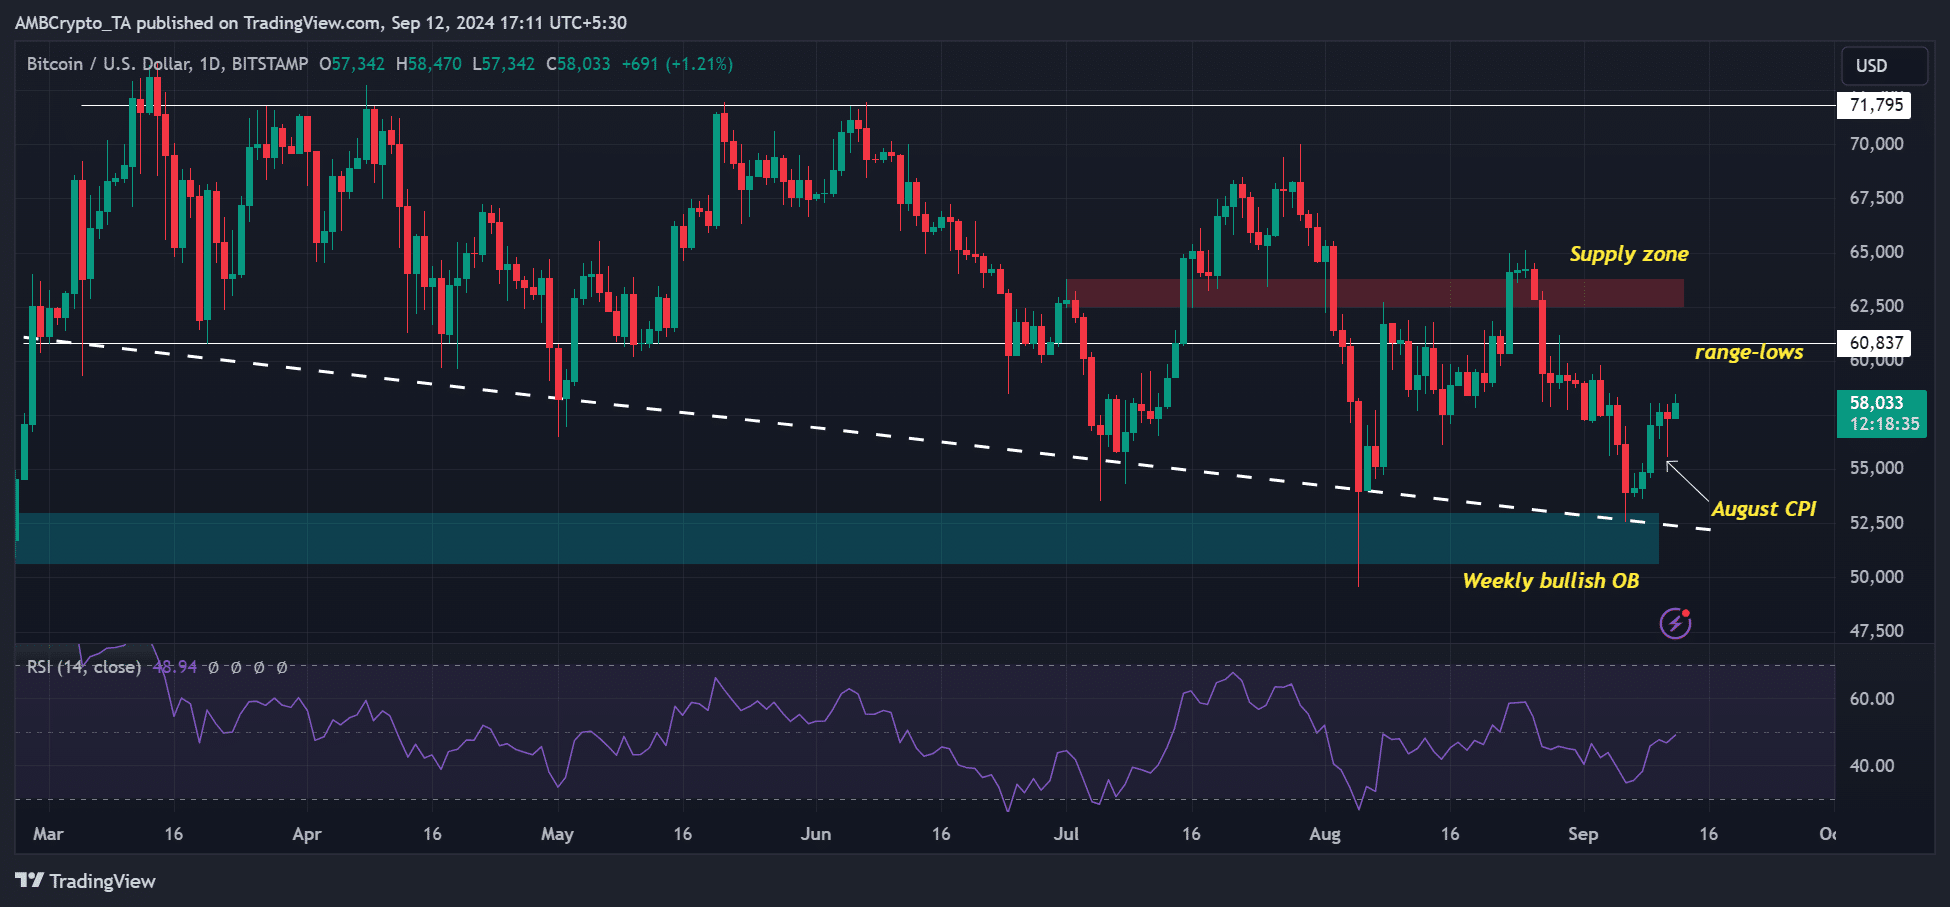Select the Supply zone annotation text
Image resolution: width=1950 pixels, height=907 pixels.
pyautogui.click(x=1629, y=254)
